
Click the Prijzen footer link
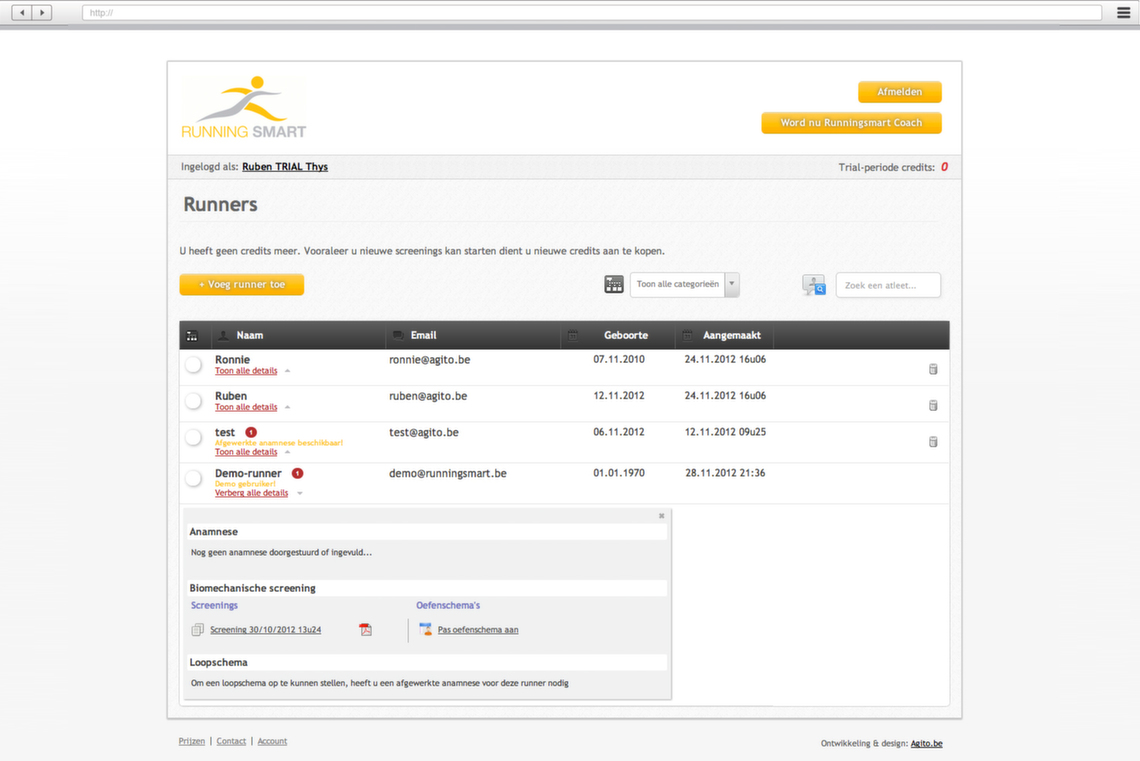click(x=192, y=741)
